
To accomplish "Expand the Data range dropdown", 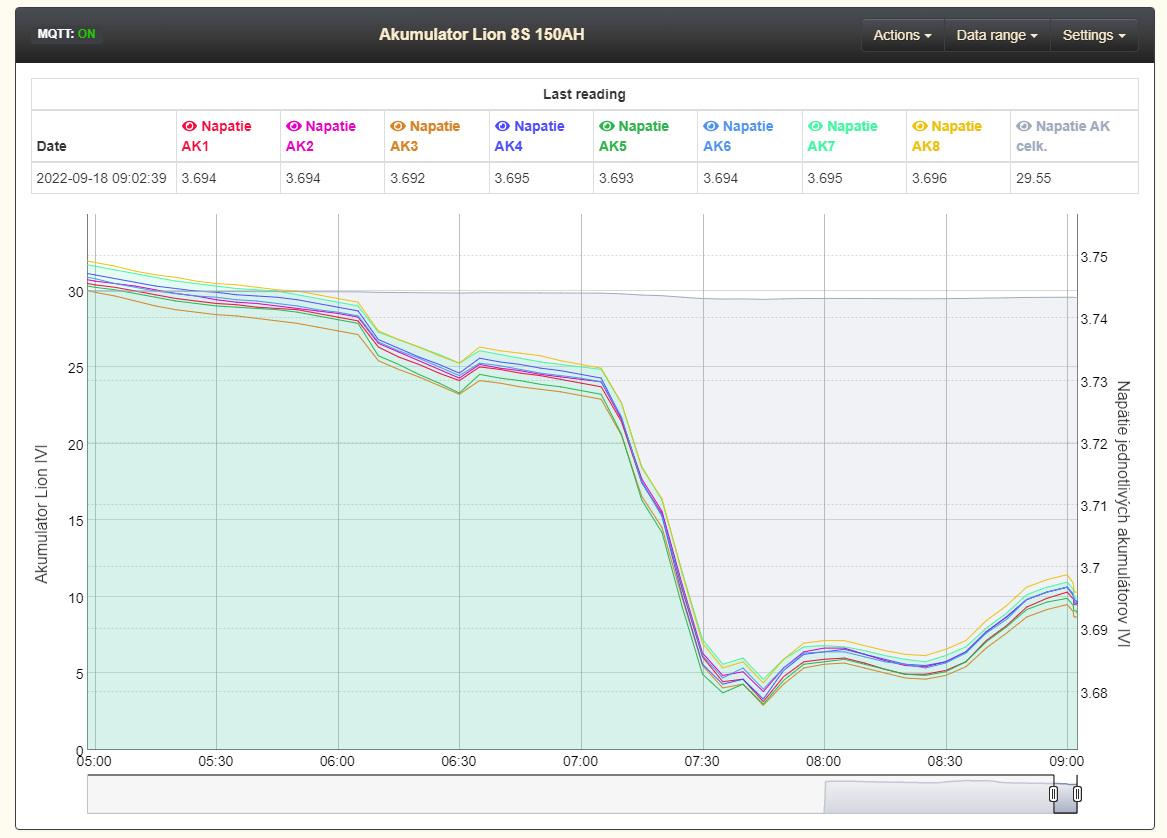I will [996, 35].
